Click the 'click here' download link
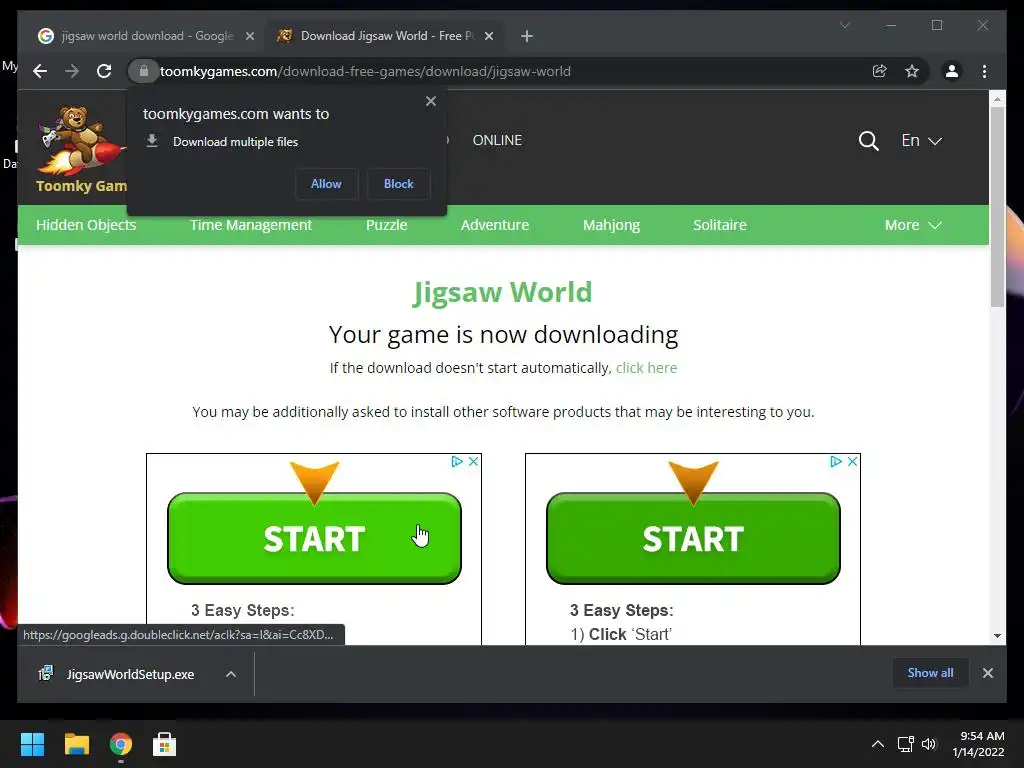 pos(647,368)
